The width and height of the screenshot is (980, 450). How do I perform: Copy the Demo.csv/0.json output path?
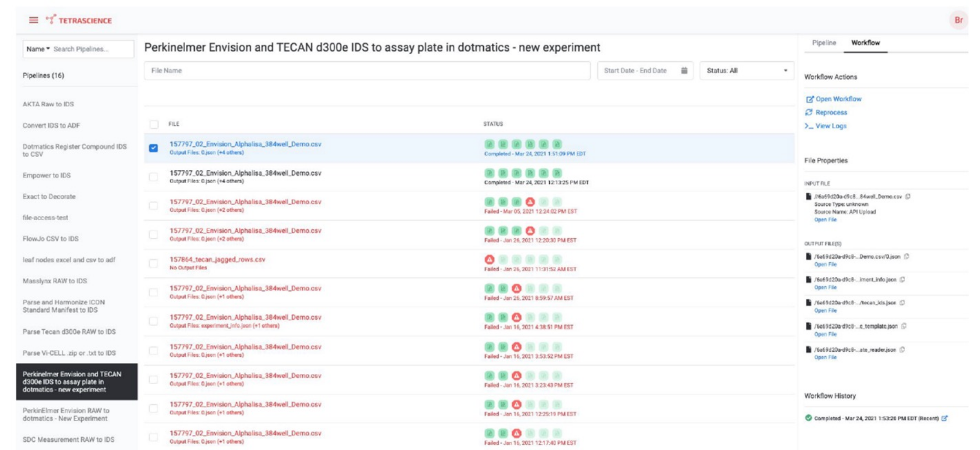(x=907, y=256)
